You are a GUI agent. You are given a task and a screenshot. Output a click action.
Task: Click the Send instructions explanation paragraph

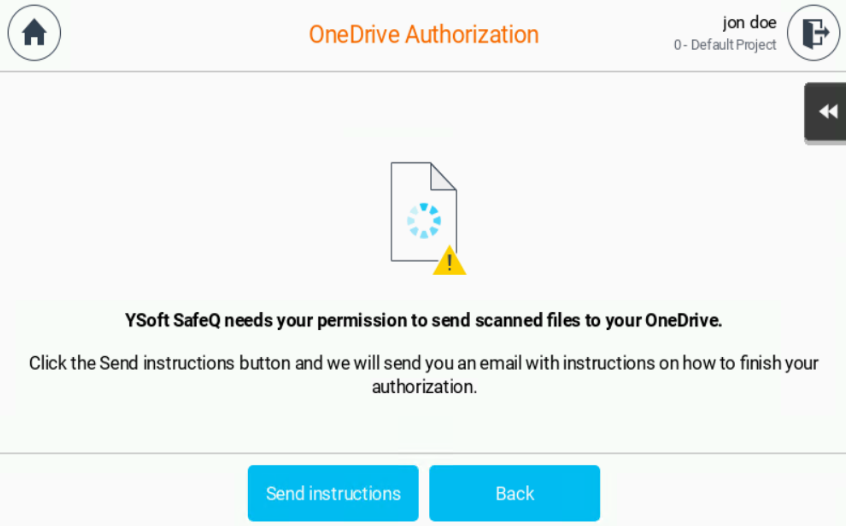pyautogui.click(x=424, y=375)
